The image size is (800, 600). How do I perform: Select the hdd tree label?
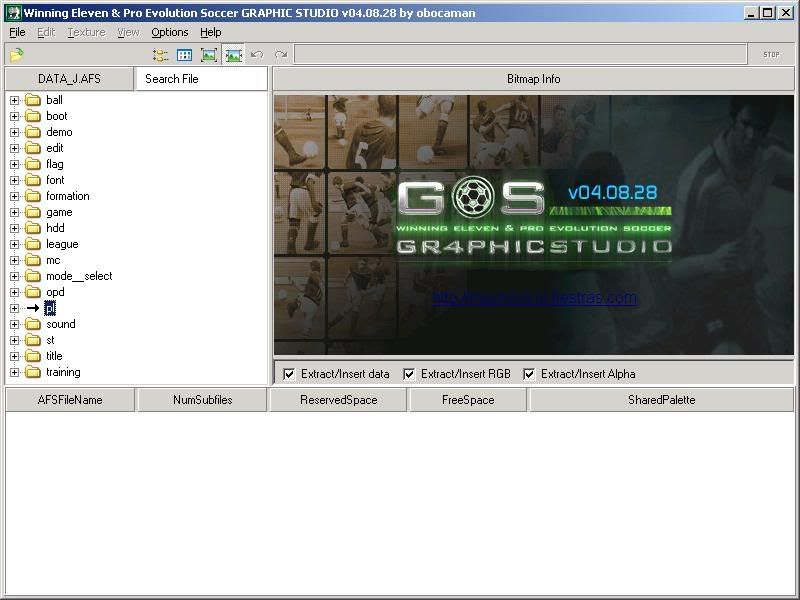click(55, 228)
